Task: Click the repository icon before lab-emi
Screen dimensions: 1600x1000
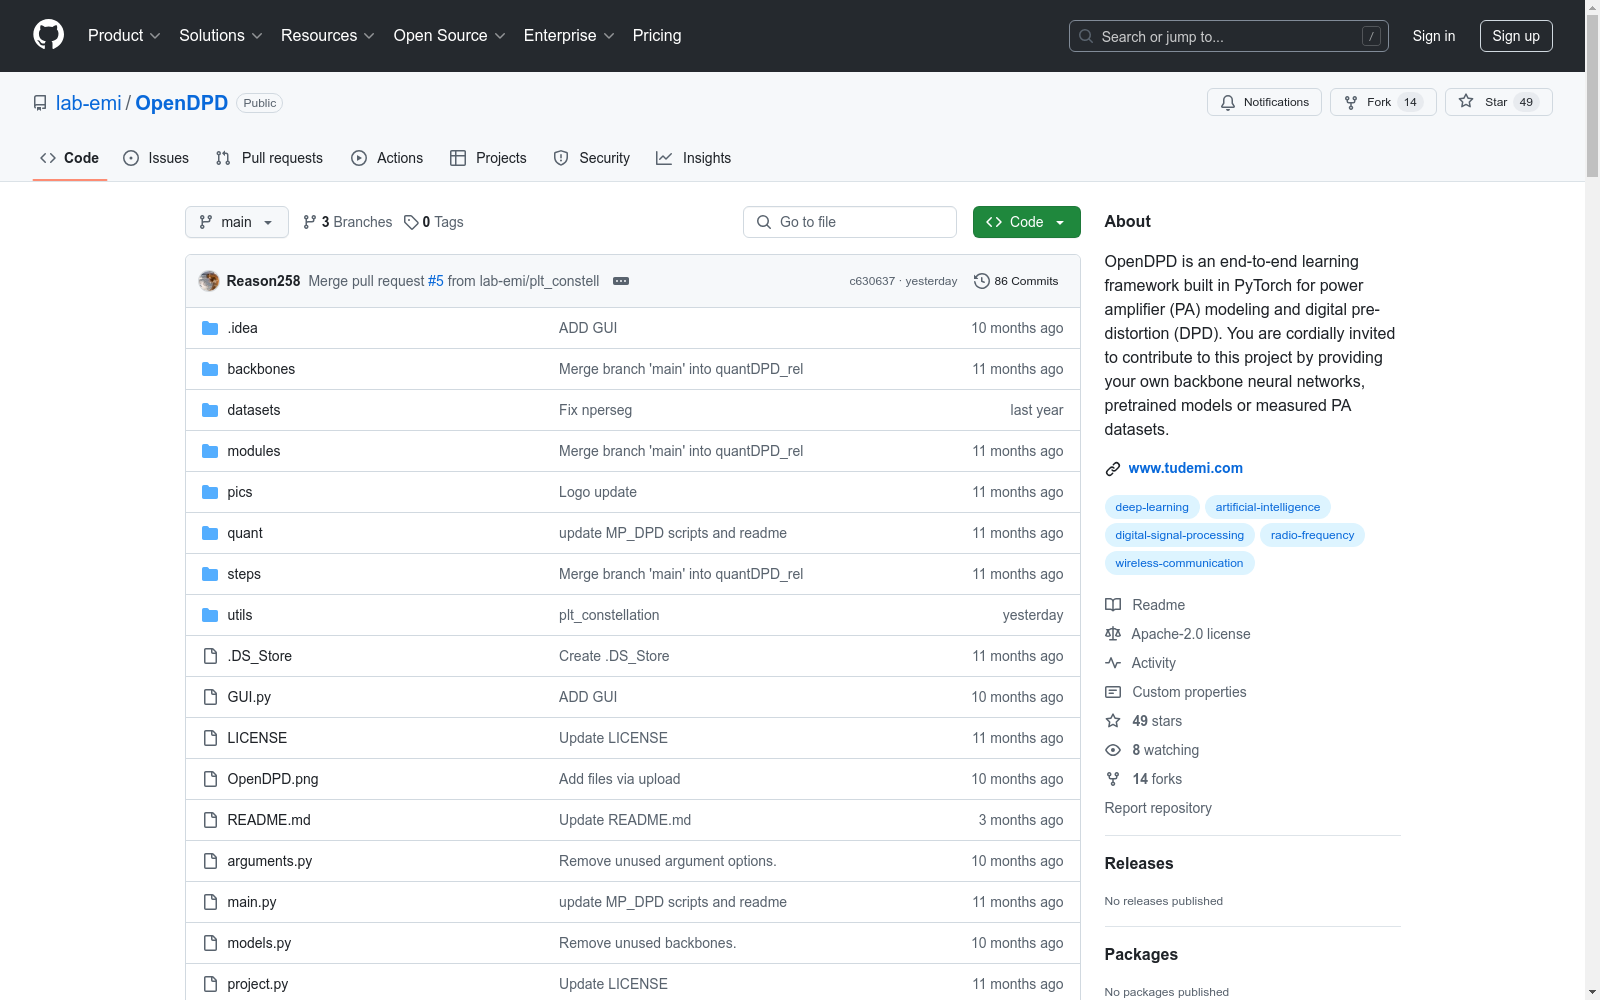Action: (40, 103)
